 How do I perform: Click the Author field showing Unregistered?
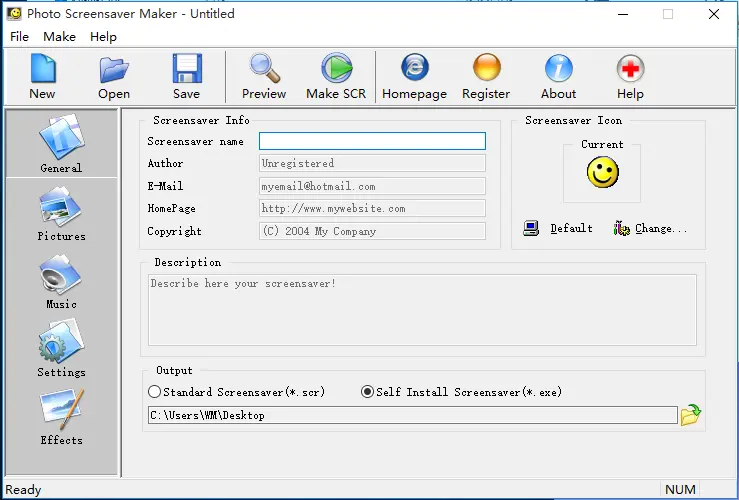click(372, 164)
